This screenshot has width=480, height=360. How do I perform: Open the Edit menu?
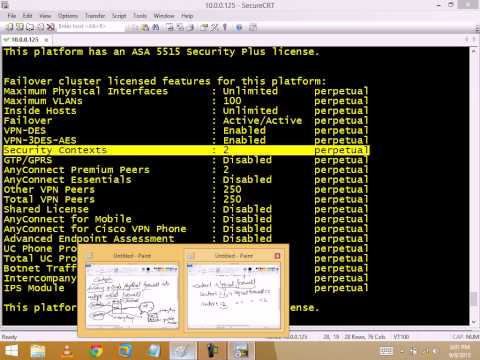(27, 16)
